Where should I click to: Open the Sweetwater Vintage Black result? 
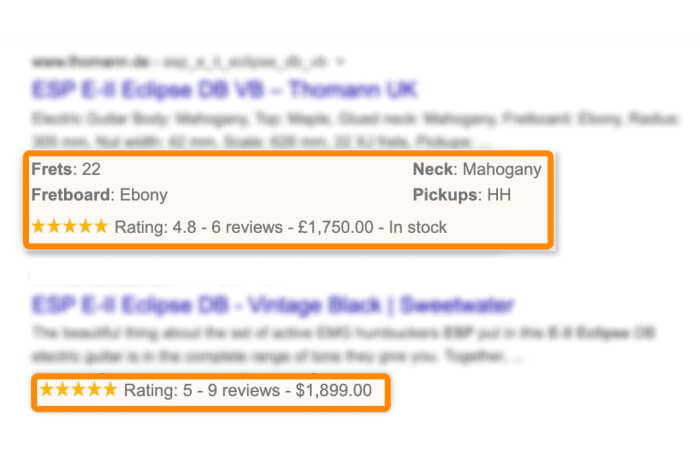pyautogui.click(x=272, y=304)
